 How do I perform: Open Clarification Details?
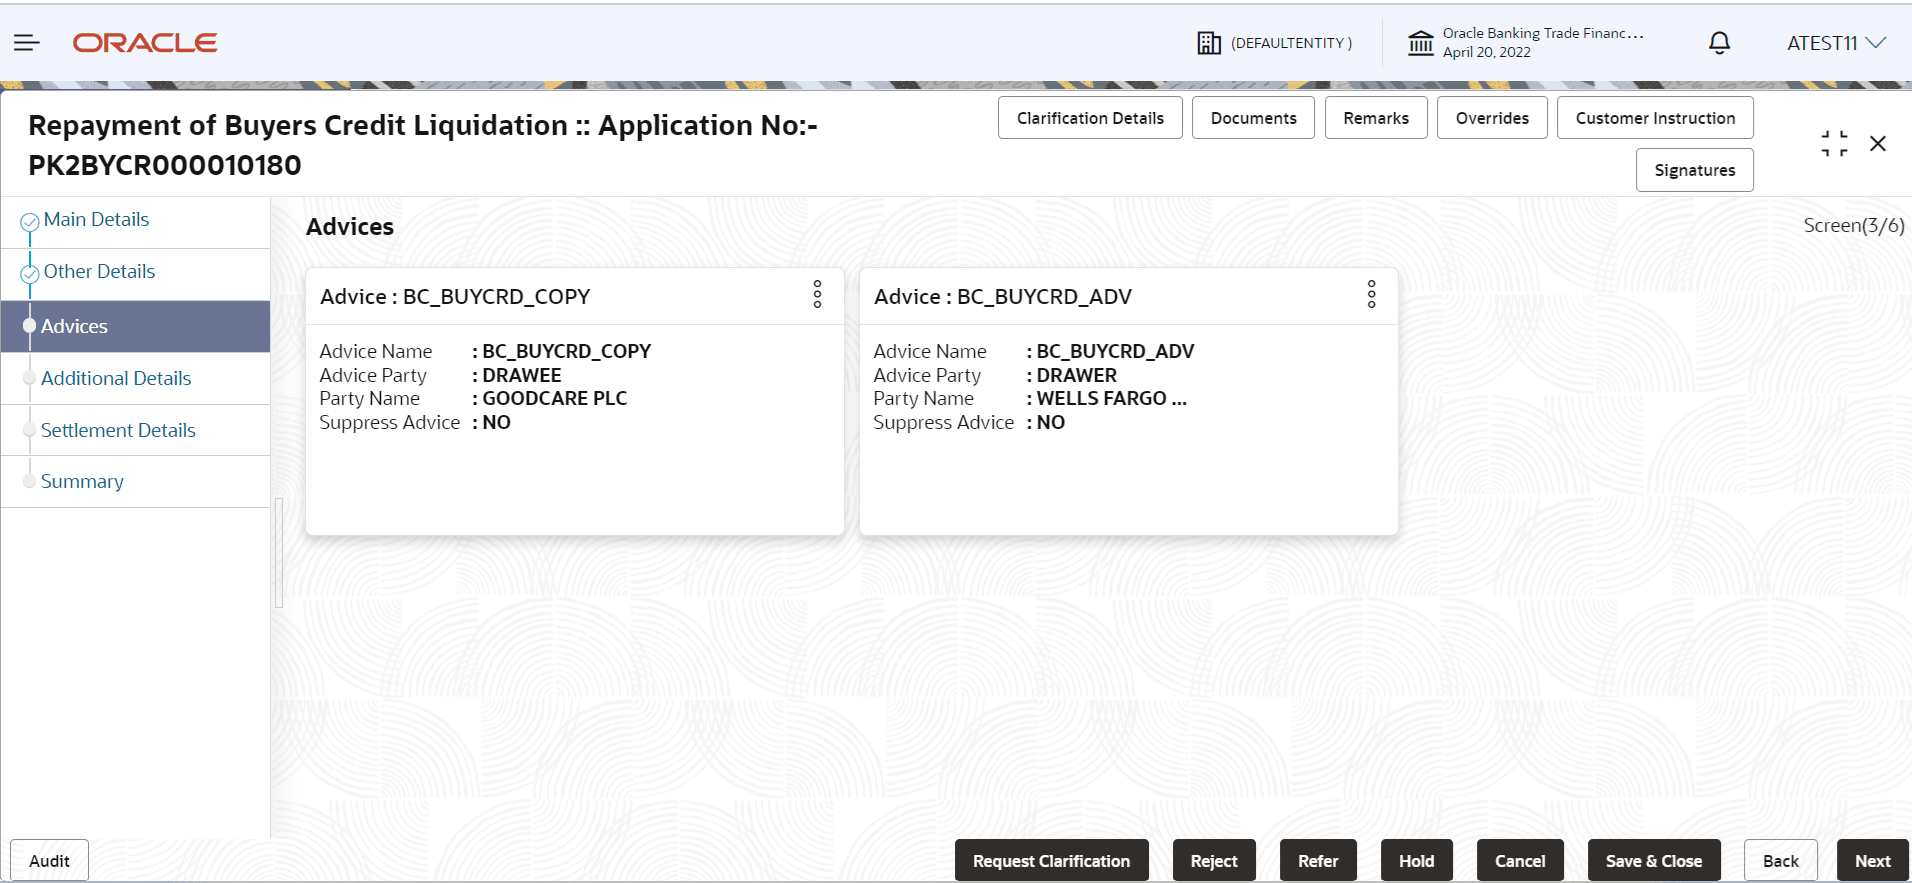pyautogui.click(x=1090, y=118)
